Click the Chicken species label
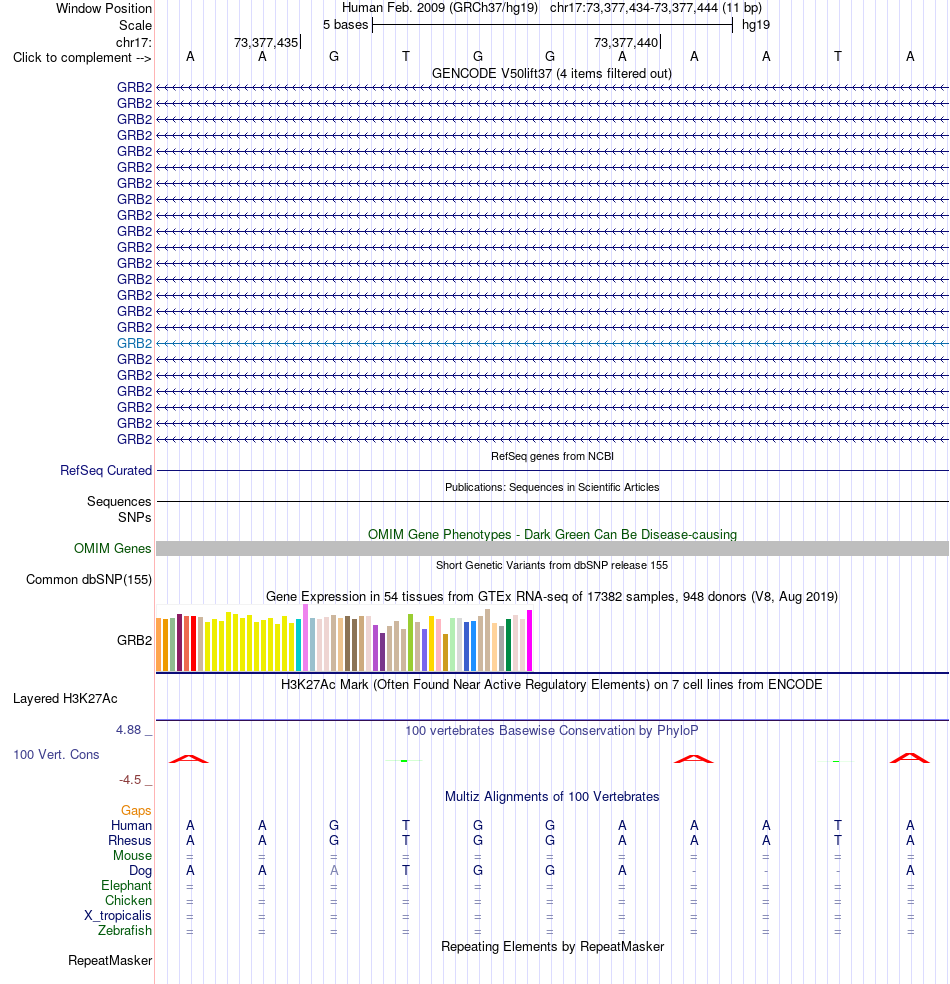The height and width of the screenshot is (984, 950). pyautogui.click(x=128, y=901)
